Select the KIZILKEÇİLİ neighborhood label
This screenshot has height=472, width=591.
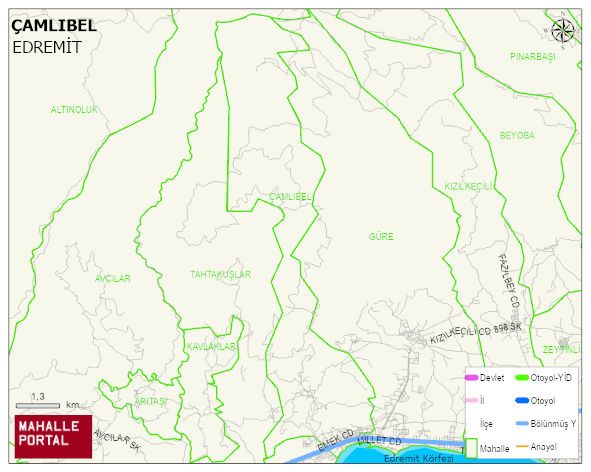[468, 186]
